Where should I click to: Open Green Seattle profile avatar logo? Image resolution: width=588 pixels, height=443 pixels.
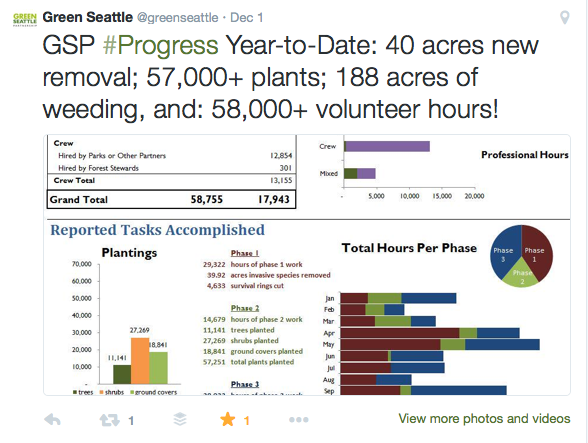pyautogui.click(x=25, y=20)
